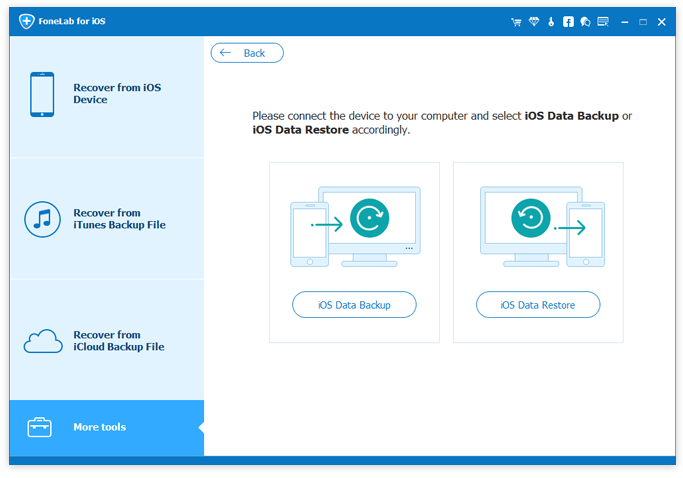Start iOS Data Restore

[538, 305]
